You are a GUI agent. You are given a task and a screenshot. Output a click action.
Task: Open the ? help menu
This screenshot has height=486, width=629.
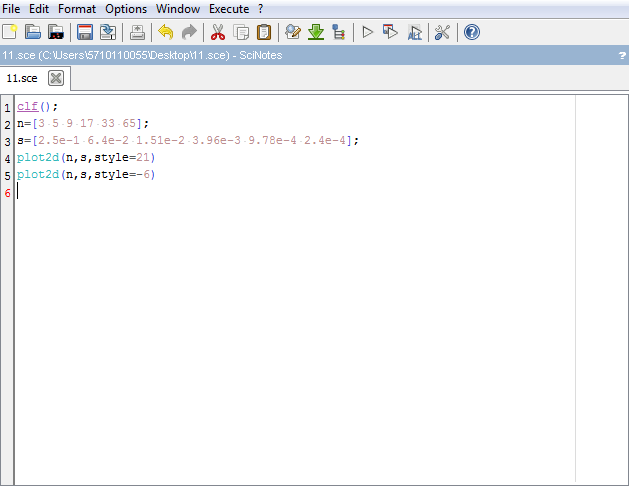[x=260, y=9]
